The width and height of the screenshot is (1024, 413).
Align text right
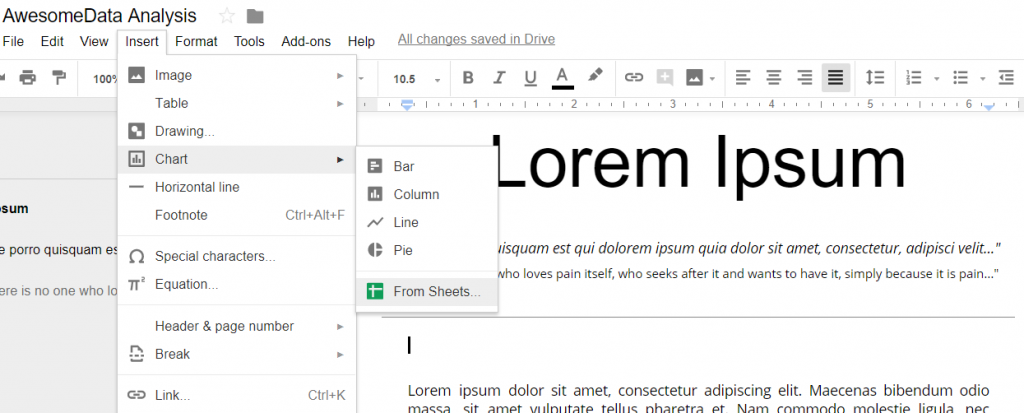pos(805,78)
